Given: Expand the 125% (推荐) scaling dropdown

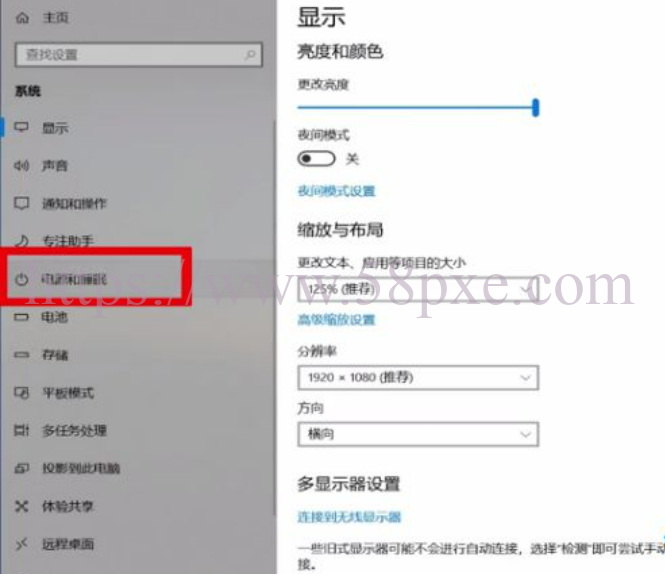Looking at the screenshot, I should [418, 289].
